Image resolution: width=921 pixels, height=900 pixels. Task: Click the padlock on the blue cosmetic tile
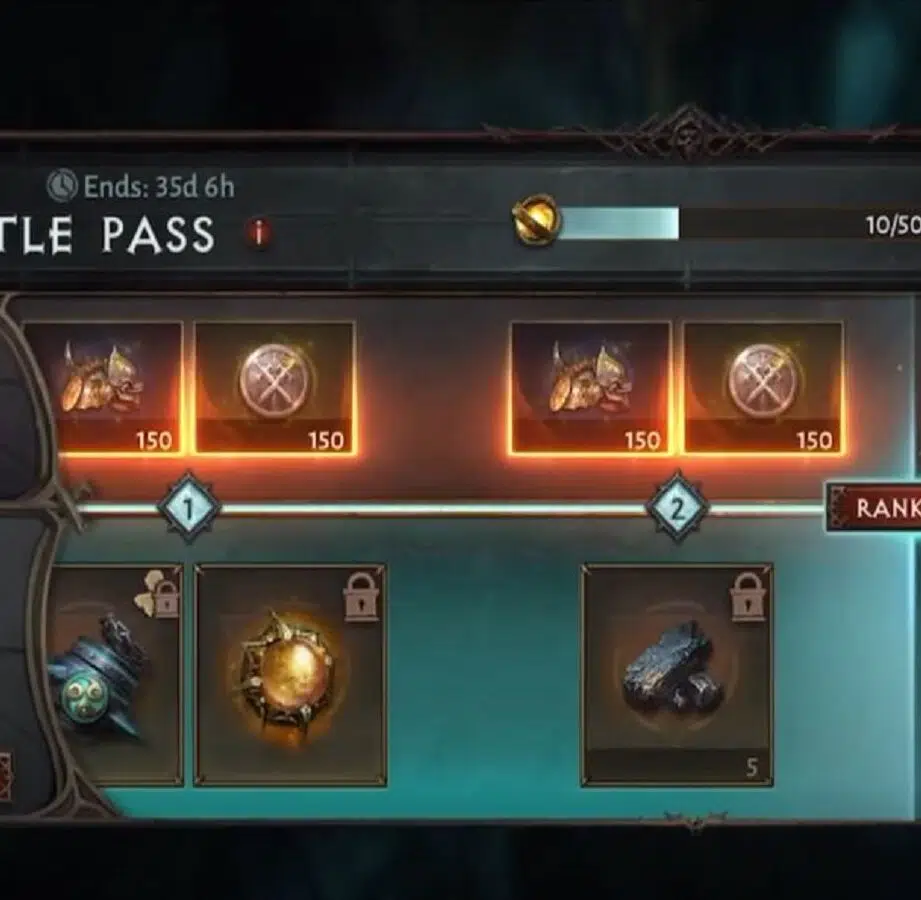click(x=165, y=599)
